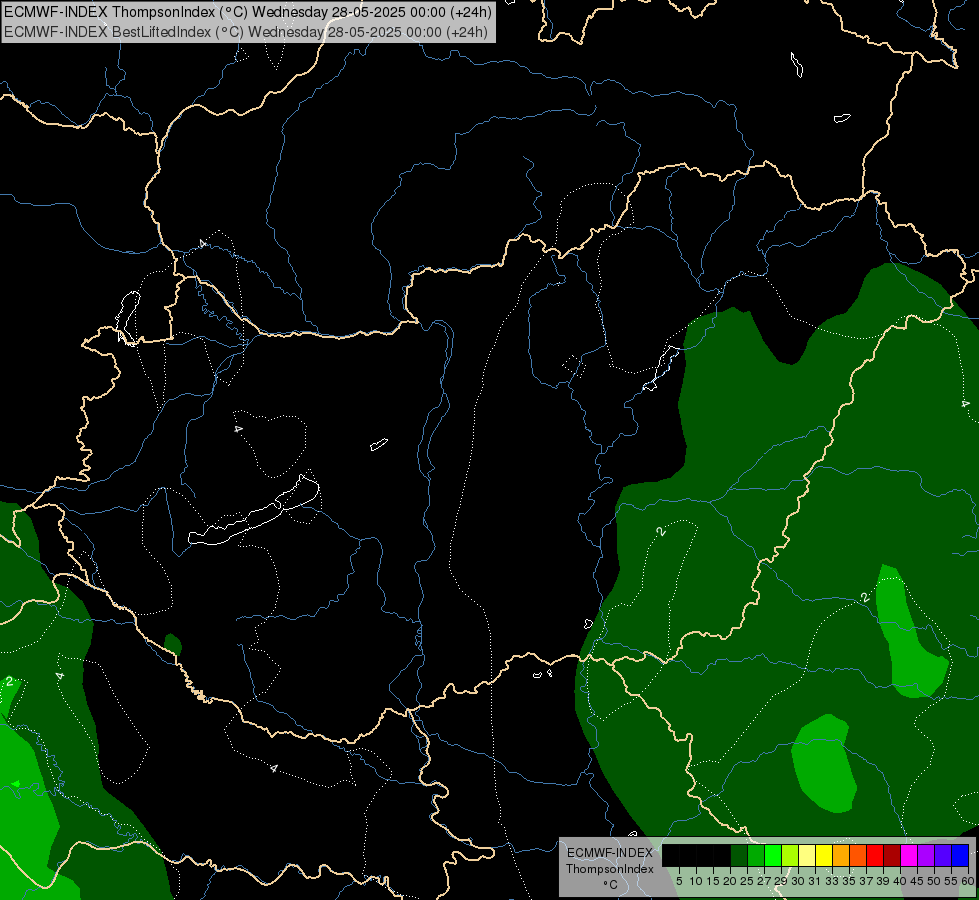
Task: Click the °C unit label in legend
Action: [x=610, y=885]
